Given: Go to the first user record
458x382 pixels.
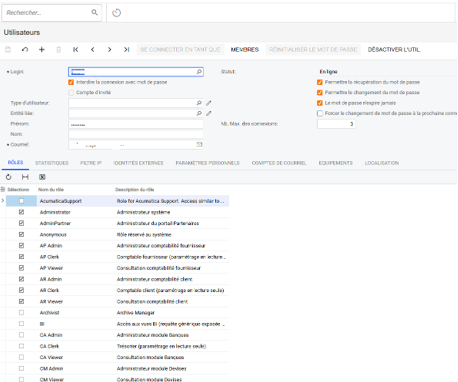Looking at the screenshot, I should click(76, 50).
